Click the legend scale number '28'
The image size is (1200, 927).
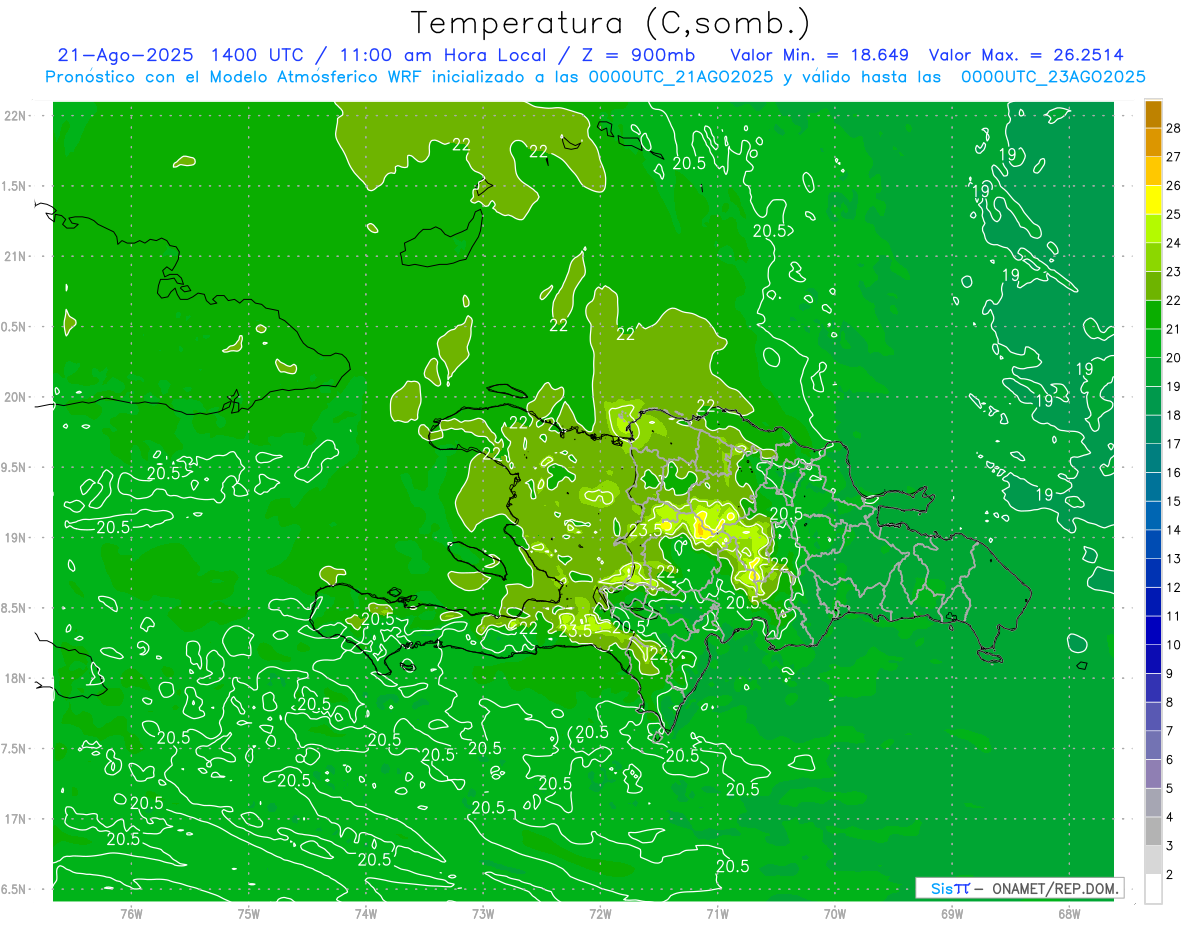(1174, 128)
